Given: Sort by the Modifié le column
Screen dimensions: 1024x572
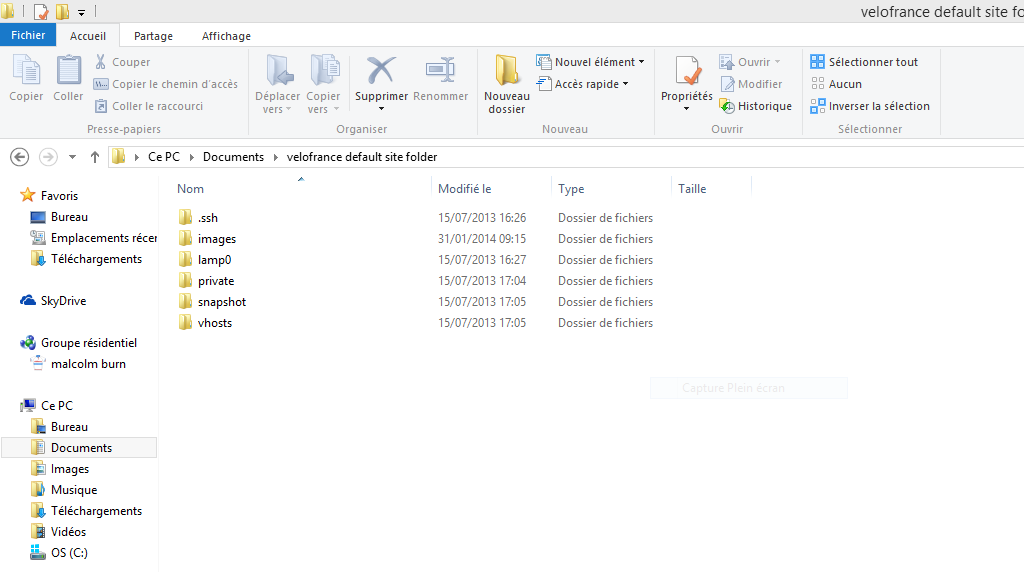Looking at the screenshot, I should [x=464, y=189].
